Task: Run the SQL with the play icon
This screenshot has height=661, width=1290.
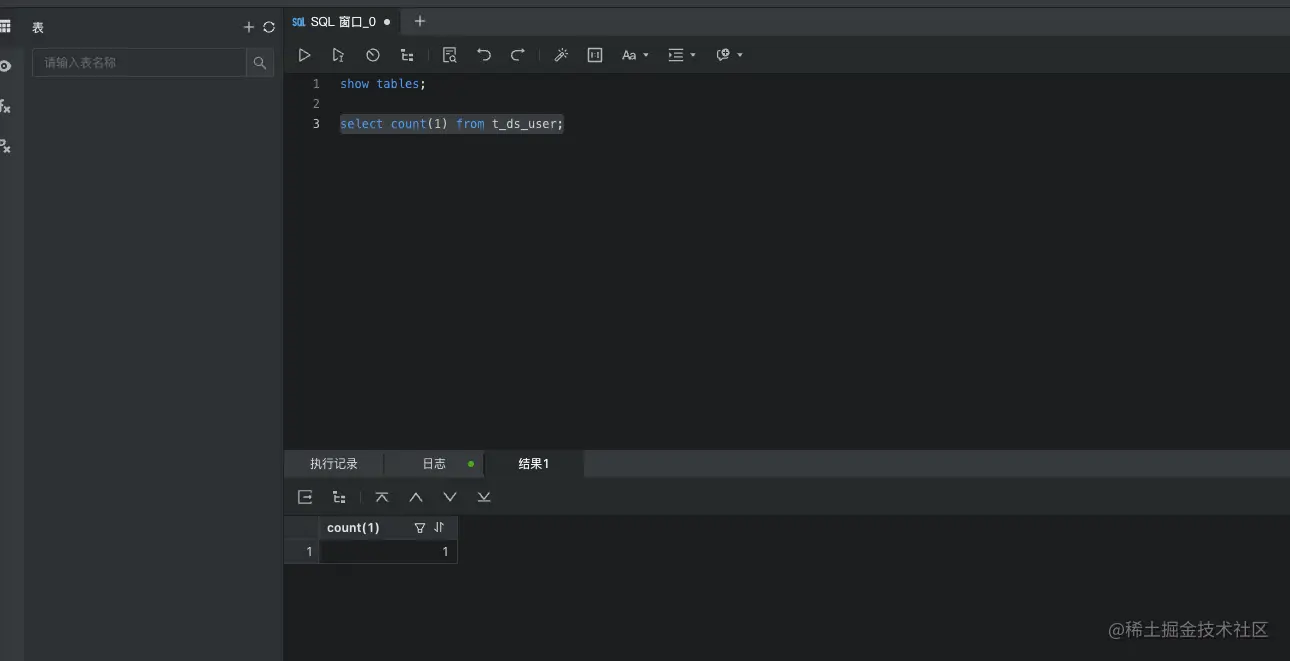Action: (305, 55)
